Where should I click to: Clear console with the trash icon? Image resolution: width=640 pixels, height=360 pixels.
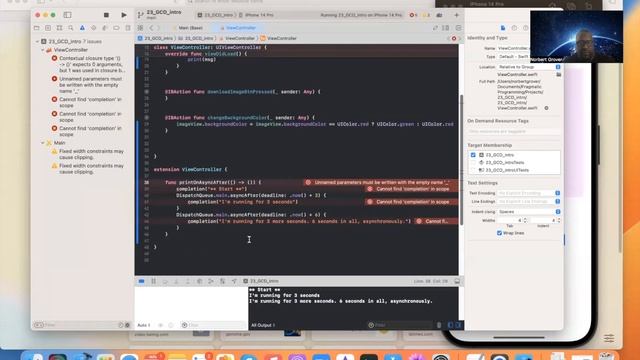point(439,325)
